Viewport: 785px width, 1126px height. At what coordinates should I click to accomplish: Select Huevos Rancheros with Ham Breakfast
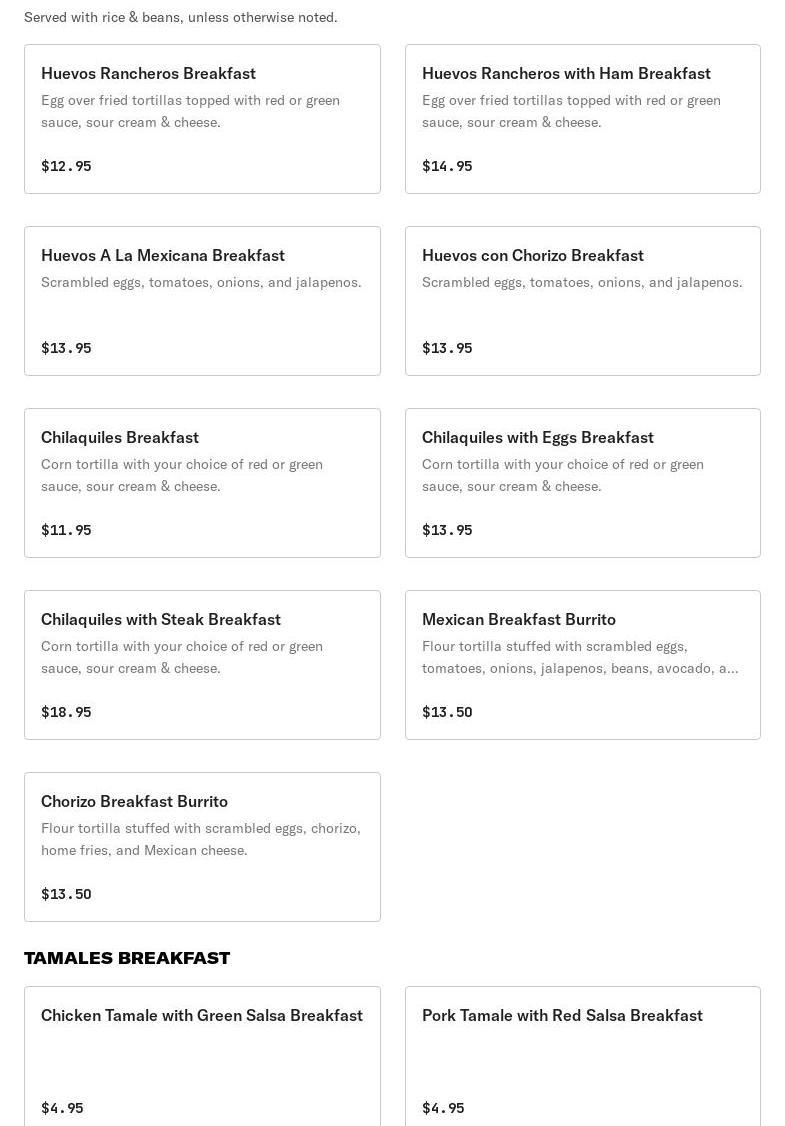pyautogui.click(x=582, y=119)
